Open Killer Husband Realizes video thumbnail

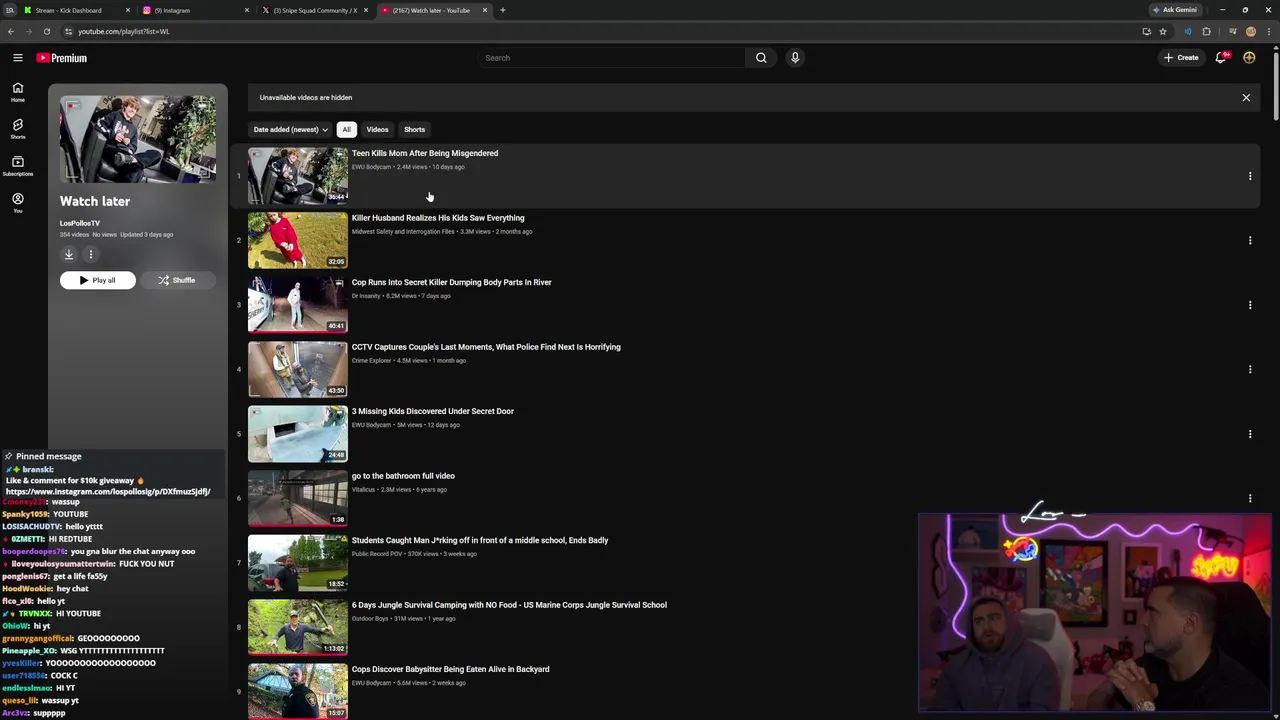point(298,240)
